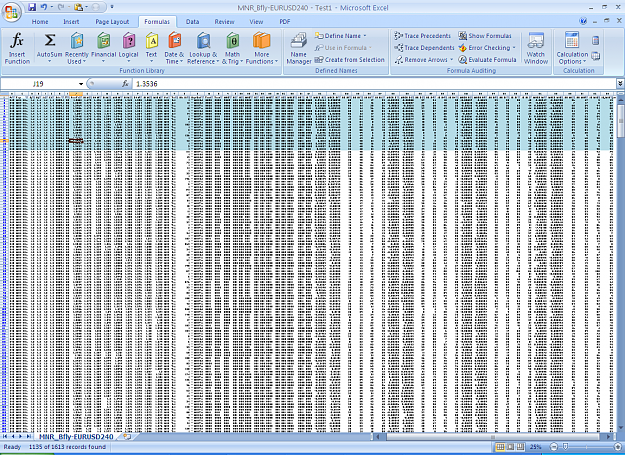Open Date & Time functions list
Viewport: 625px width, 455px height.
[x=174, y=48]
